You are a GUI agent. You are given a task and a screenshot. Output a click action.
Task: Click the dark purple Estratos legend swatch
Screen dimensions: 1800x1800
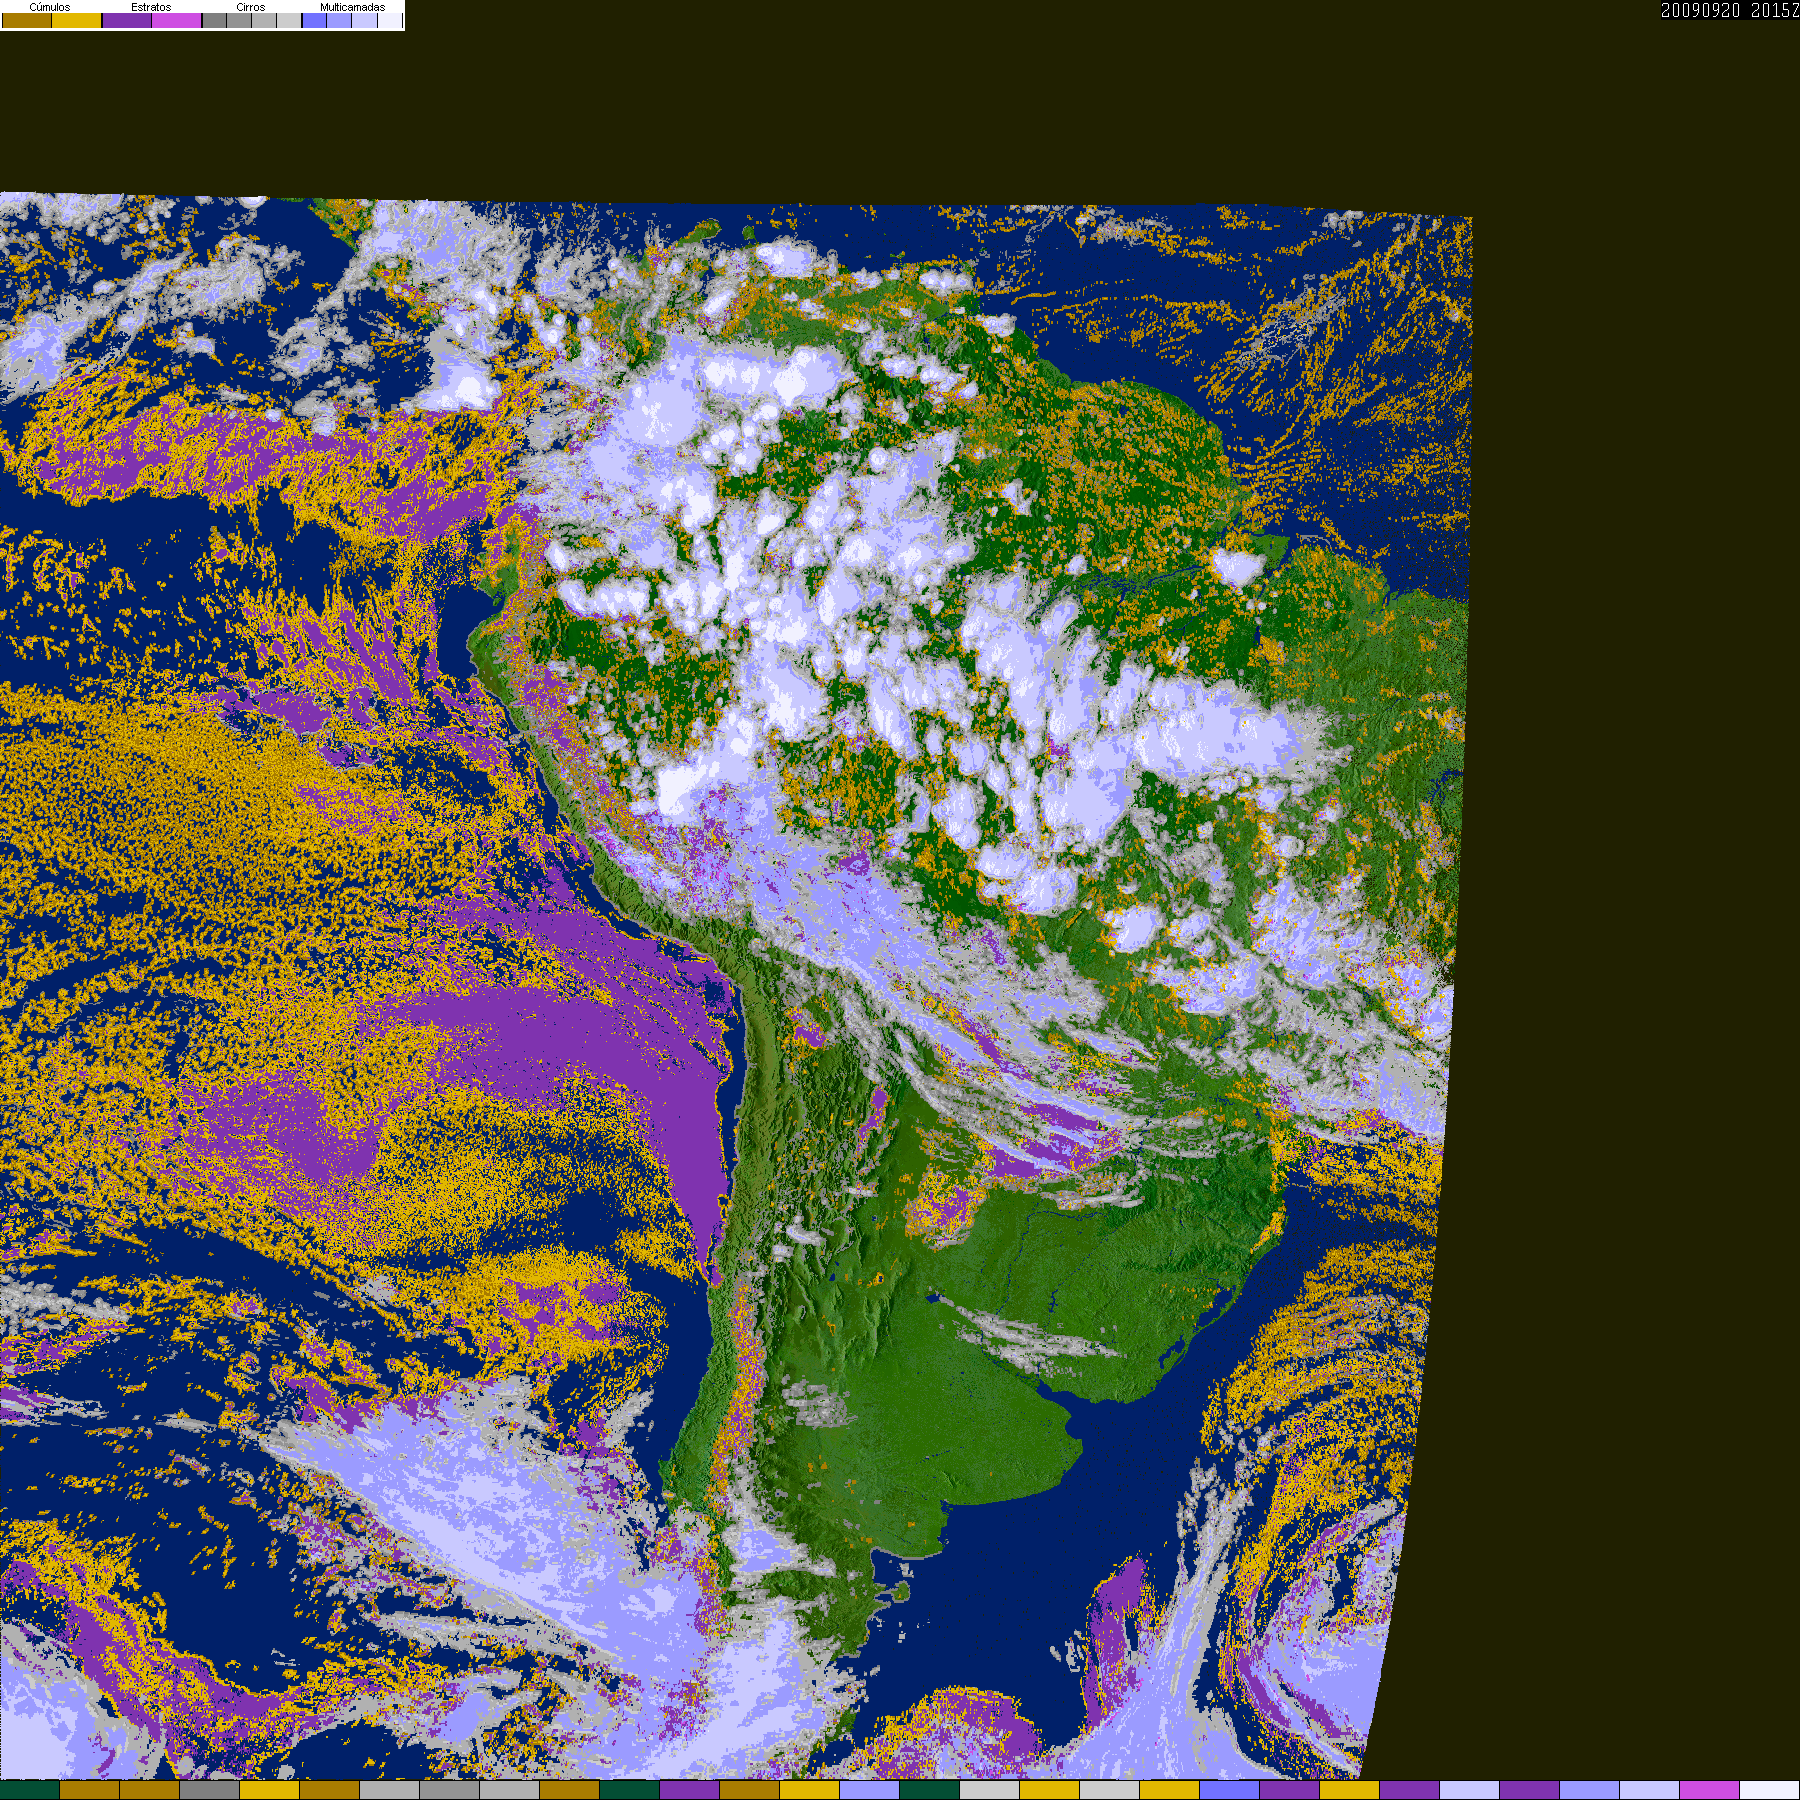click(127, 20)
